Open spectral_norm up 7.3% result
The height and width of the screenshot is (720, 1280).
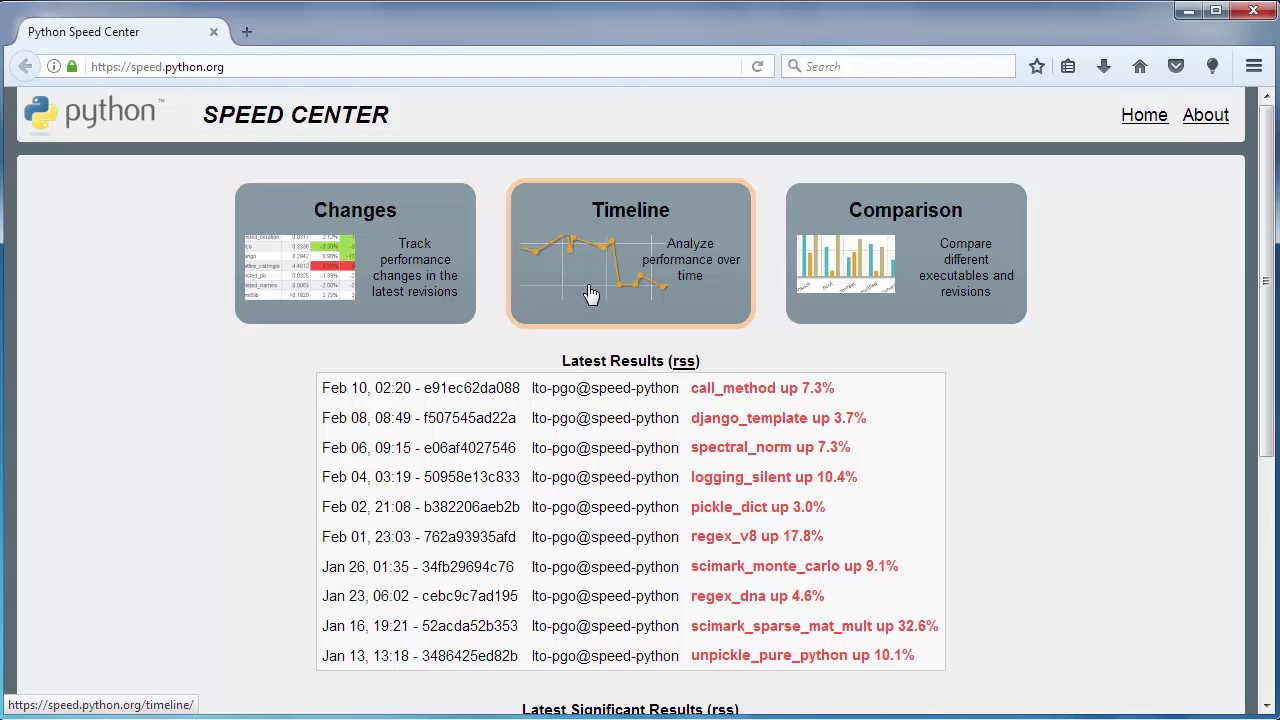coord(770,447)
